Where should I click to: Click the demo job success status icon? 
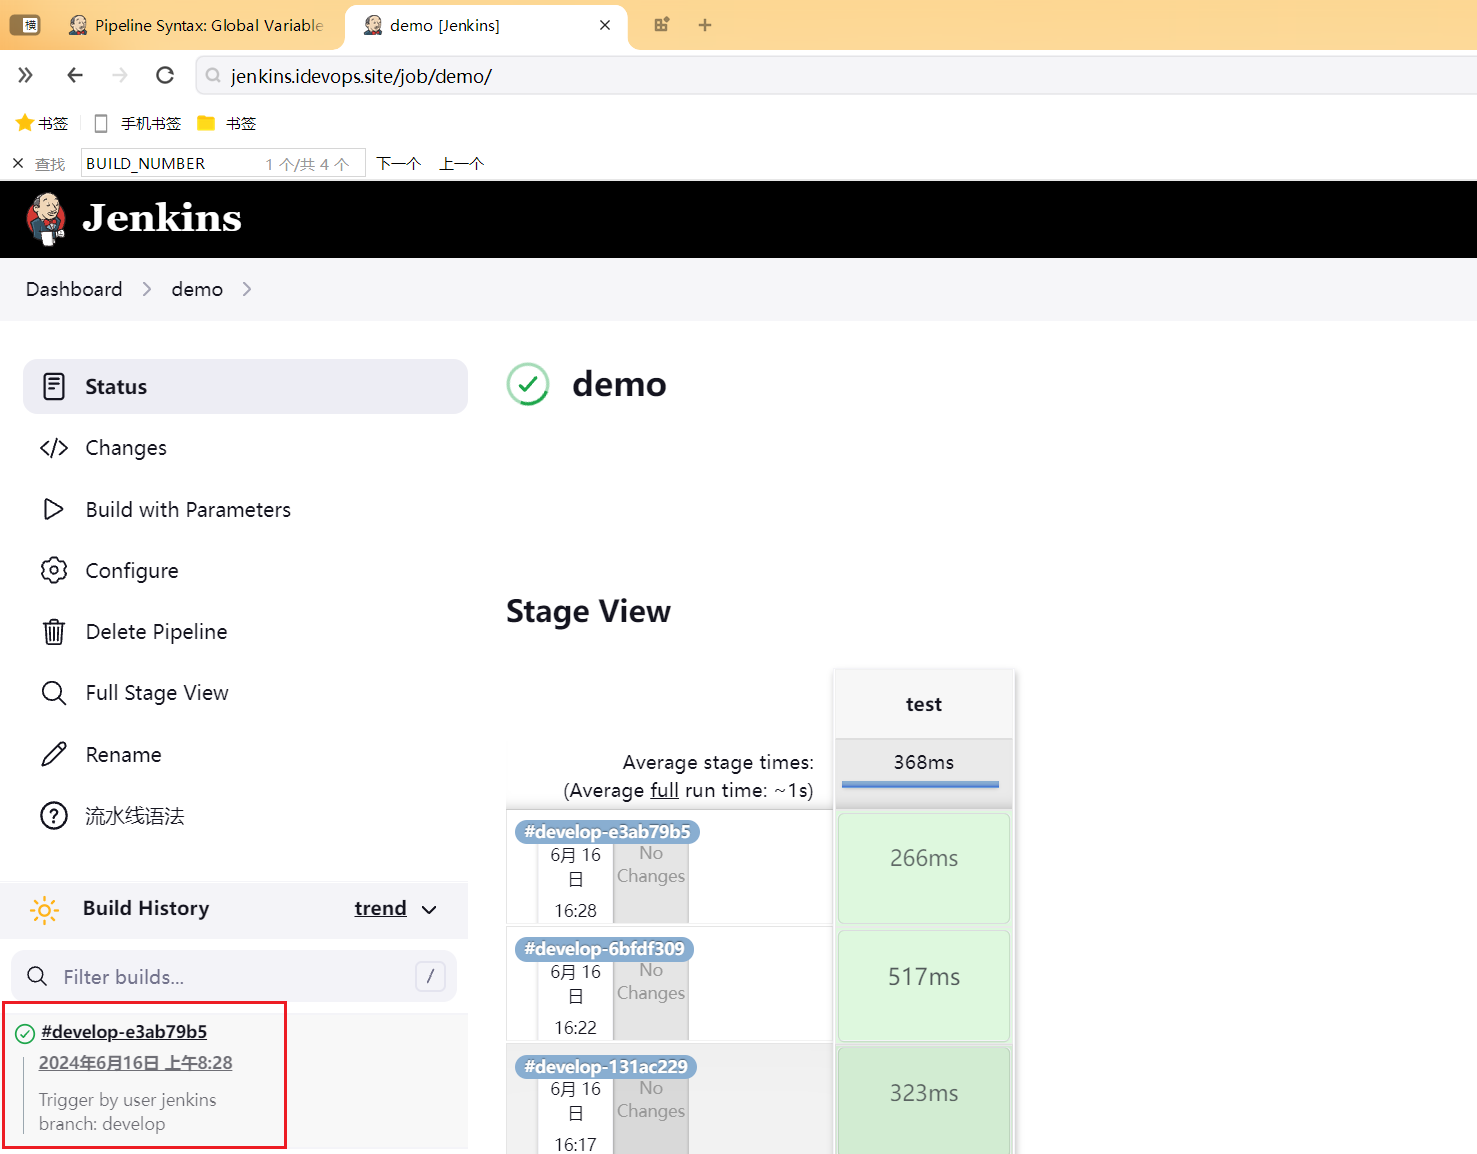tap(528, 384)
